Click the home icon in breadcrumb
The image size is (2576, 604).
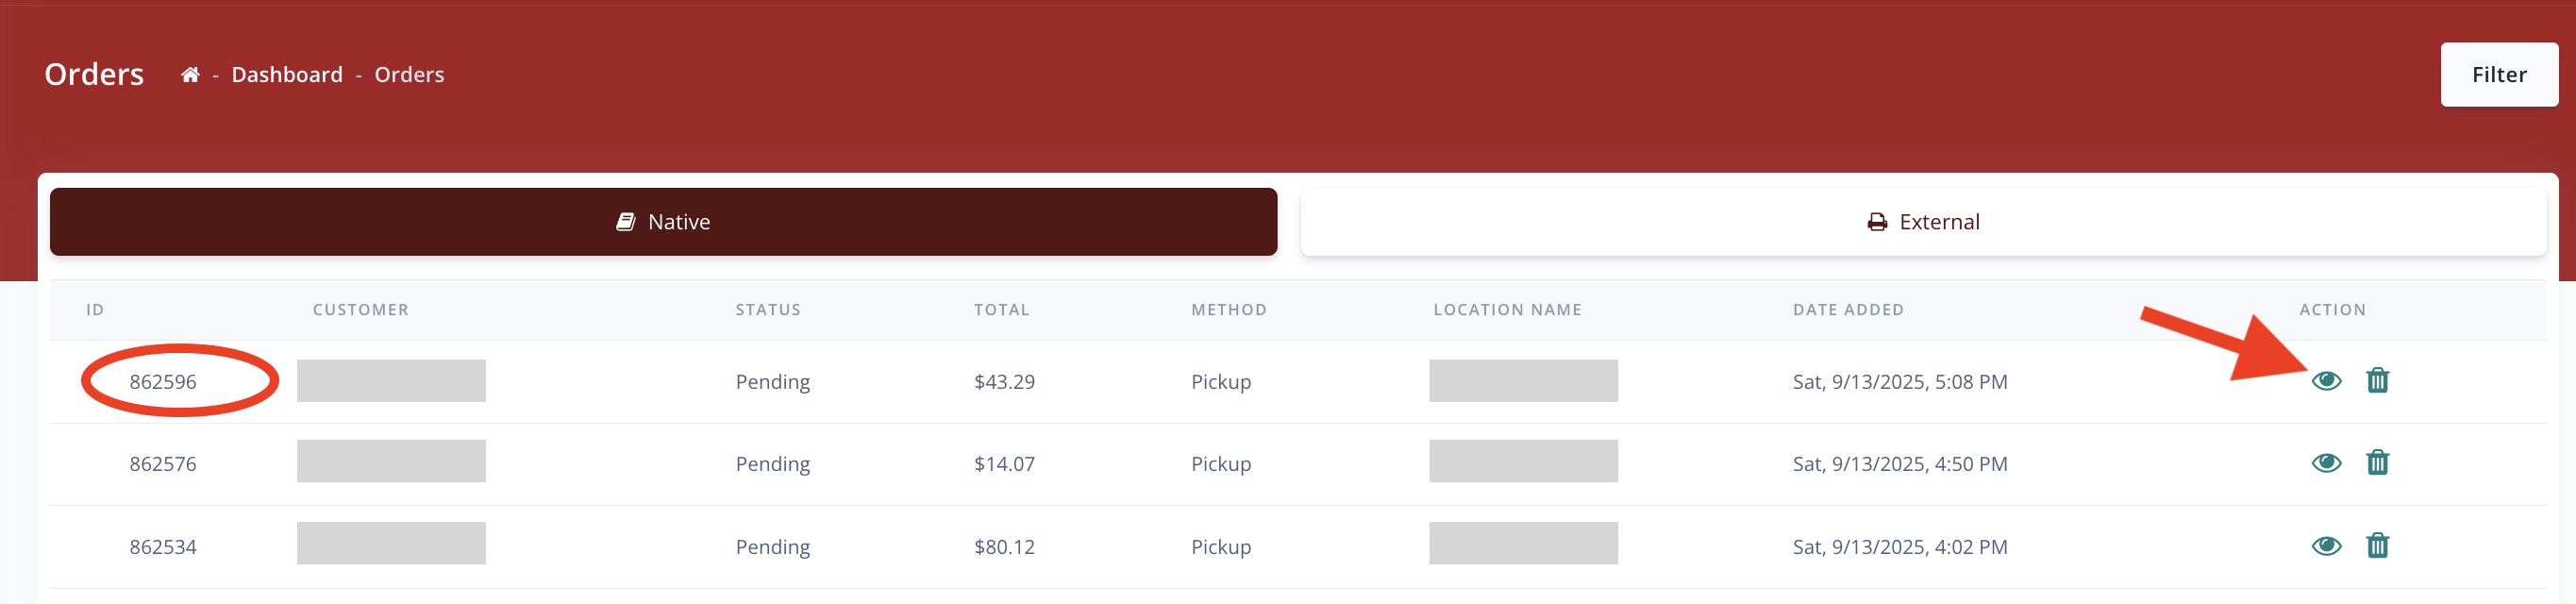(190, 75)
